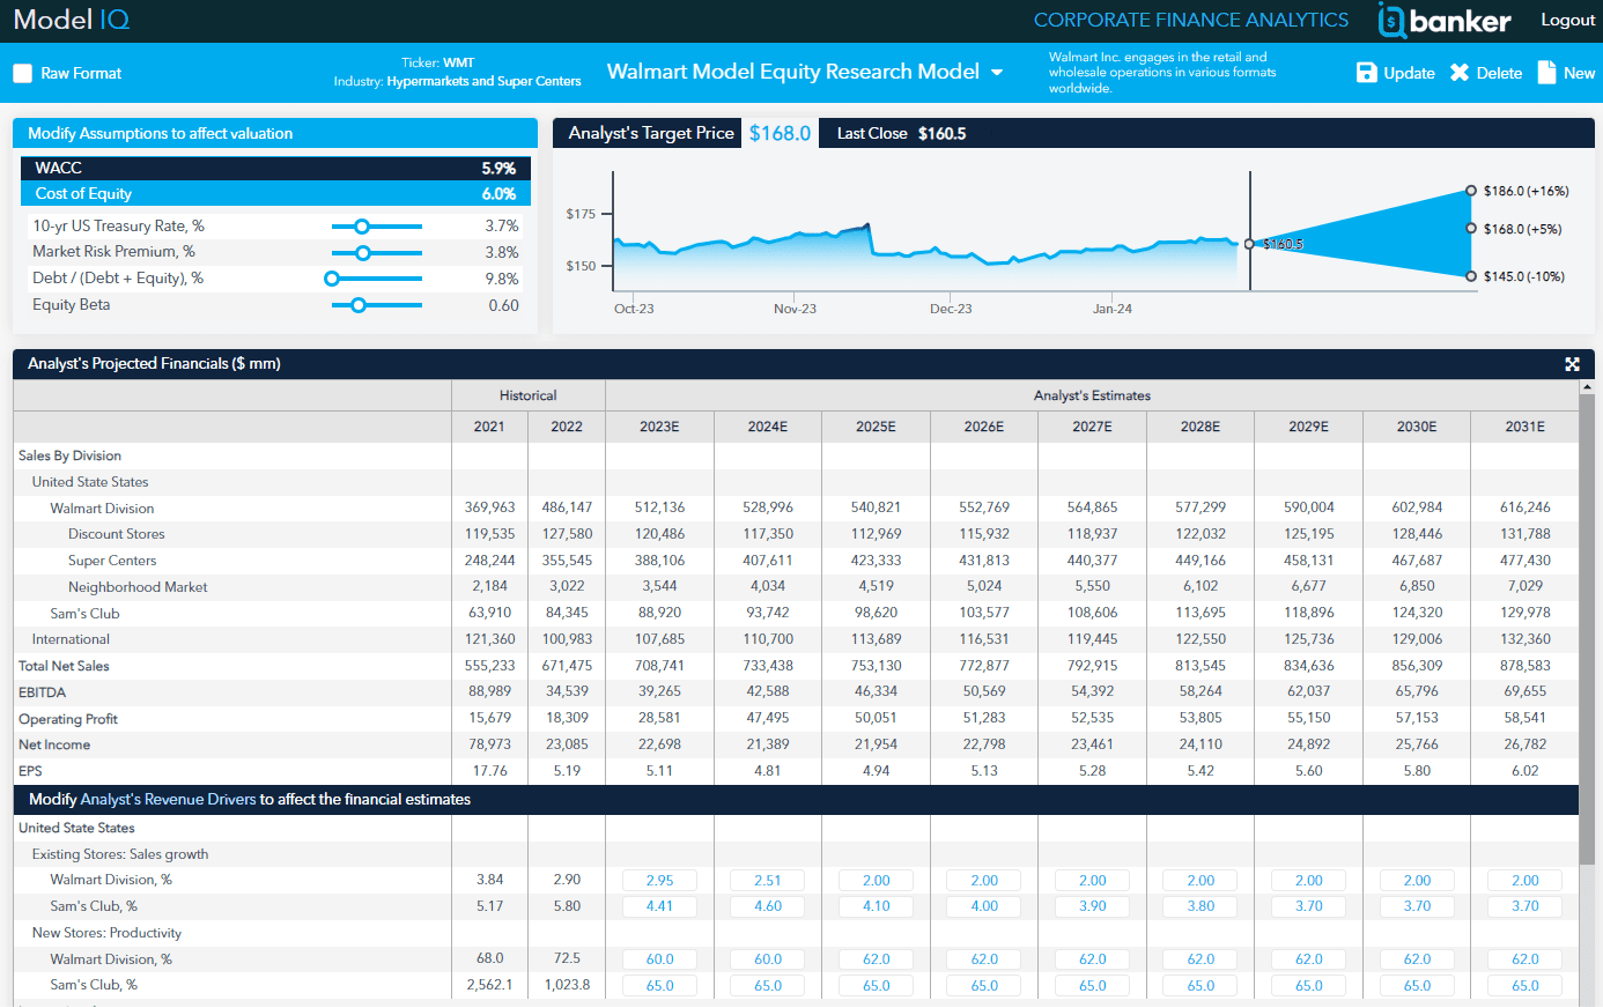1603x1007 pixels.
Task: Click the Update save icon
Action: (x=1366, y=72)
